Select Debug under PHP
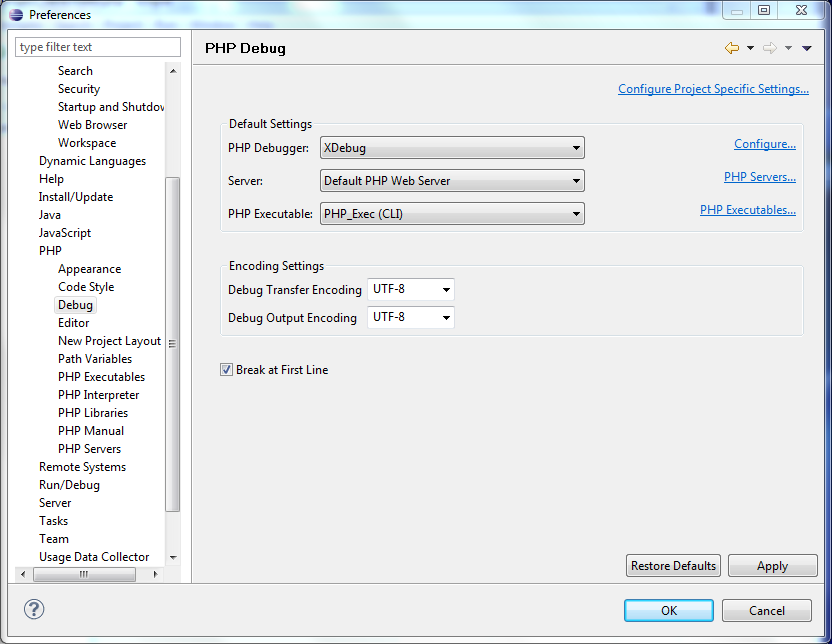This screenshot has height=644, width=832. 75,305
